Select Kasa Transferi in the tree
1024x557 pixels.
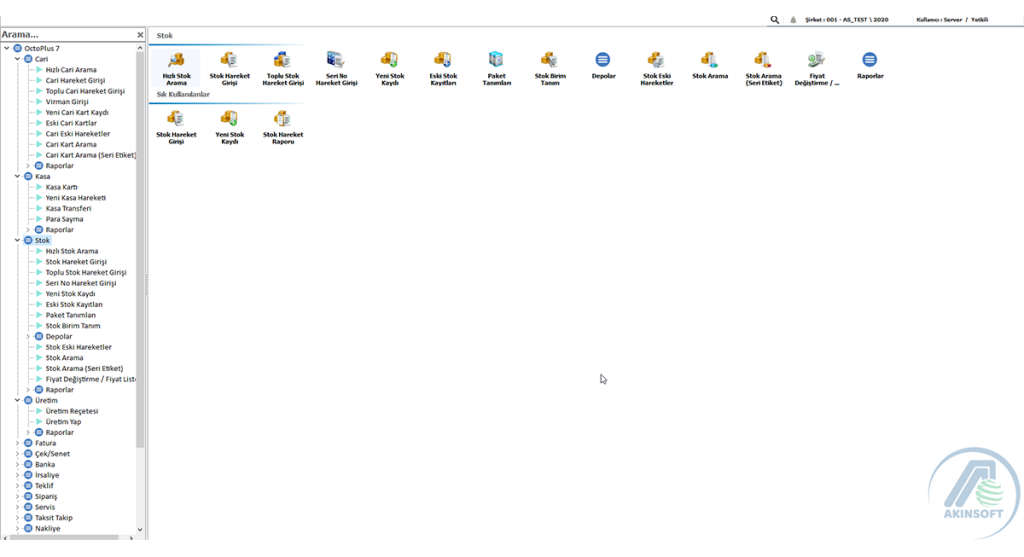(68, 208)
